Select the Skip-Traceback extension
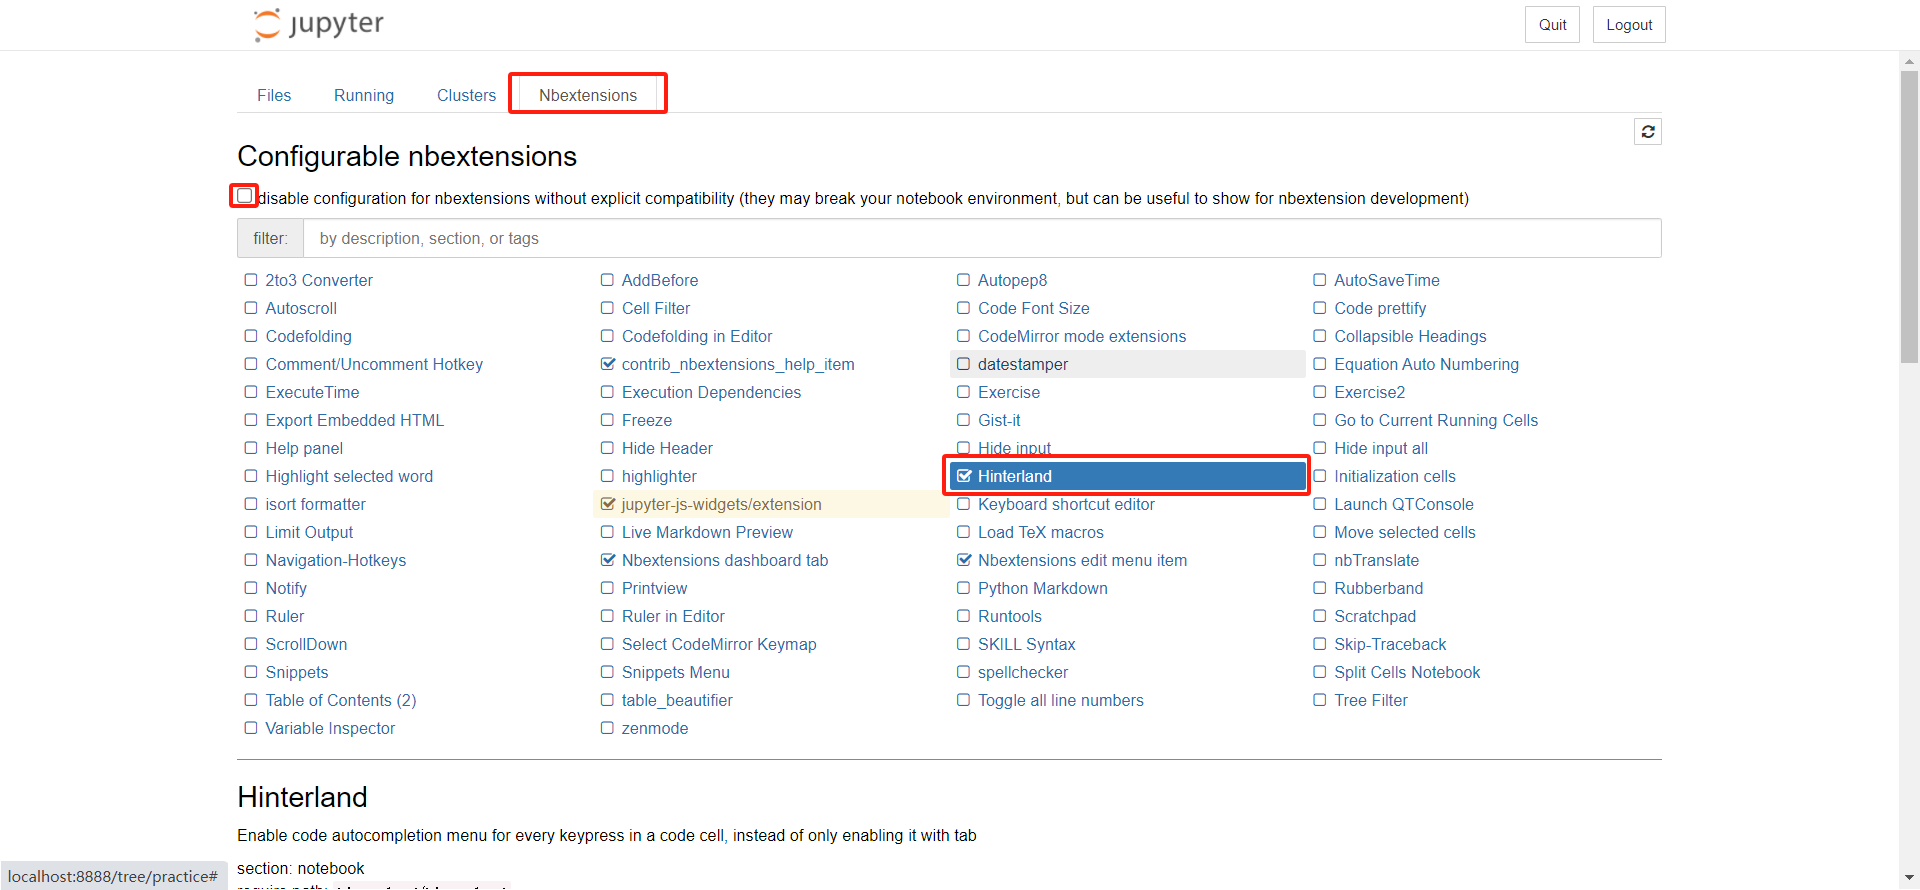1920x890 pixels. [x=1390, y=644]
